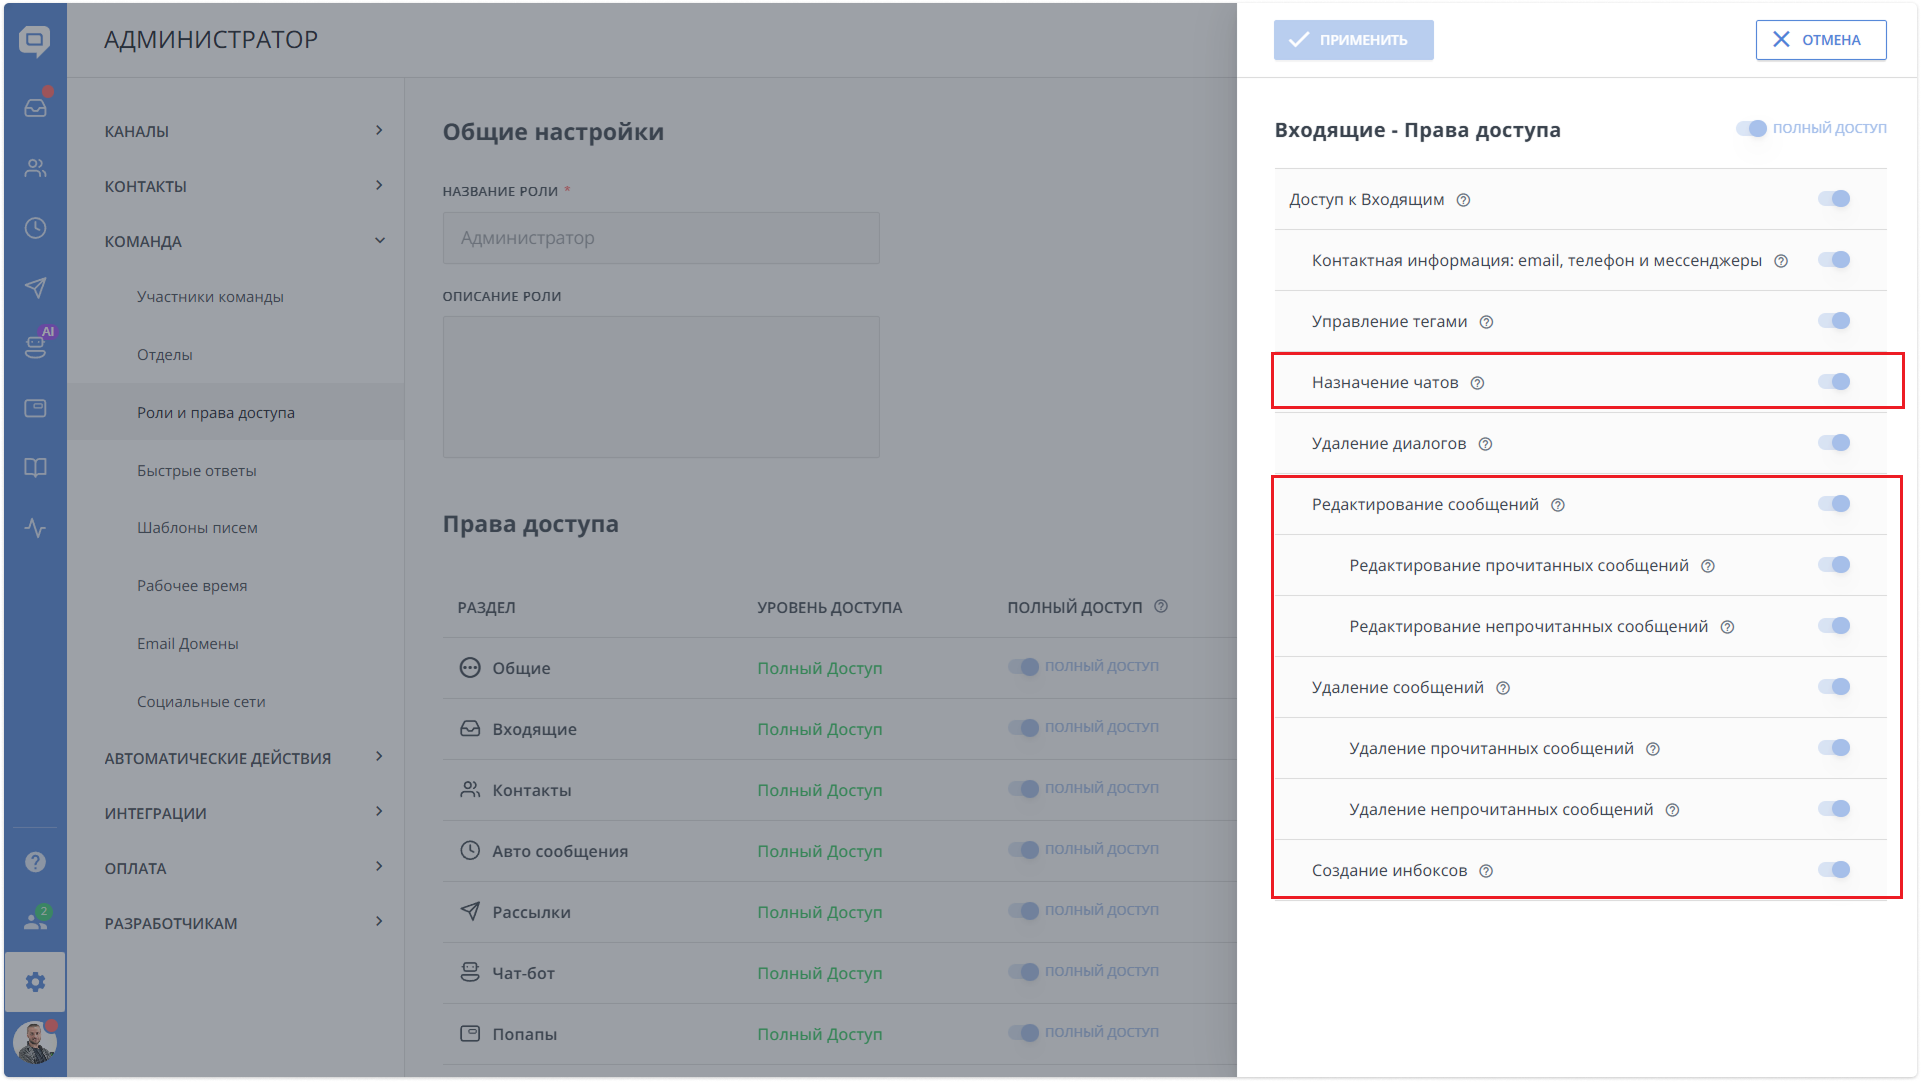Toggle Полный доступ switch in panel header
The height and width of the screenshot is (1082, 1921).
(1751, 128)
